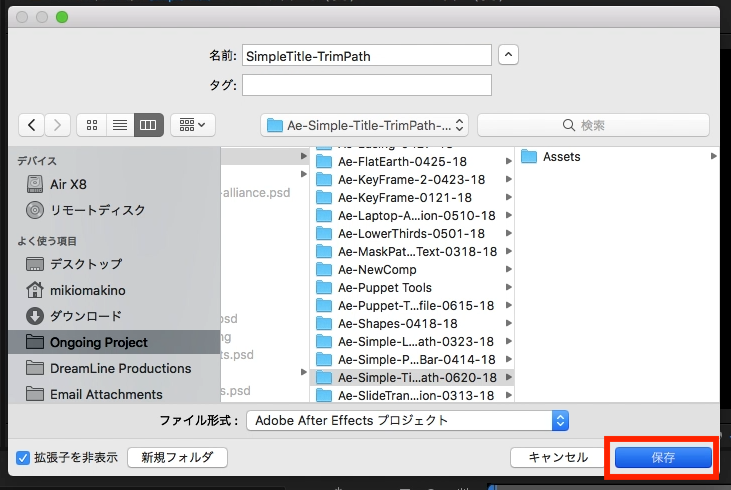Open the ダウンロード sidebar folder
Image resolution: width=731 pixels, height=490 pixels.
[x=86, y=316]
